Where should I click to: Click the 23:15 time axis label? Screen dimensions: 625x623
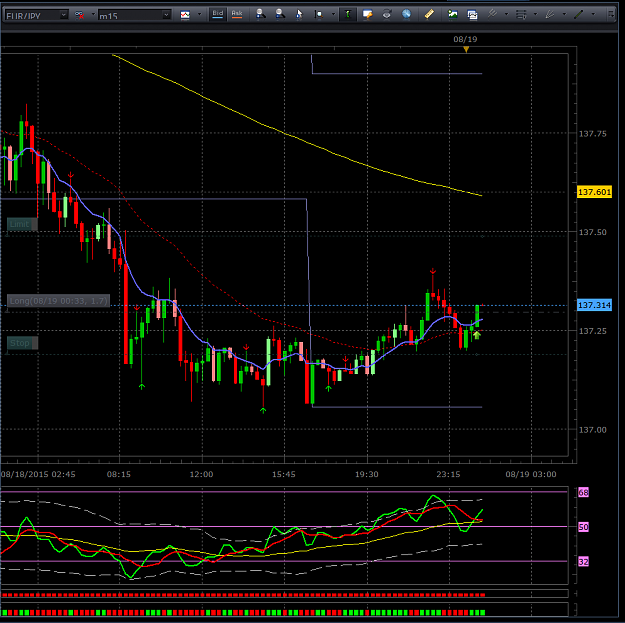(448, 474)
